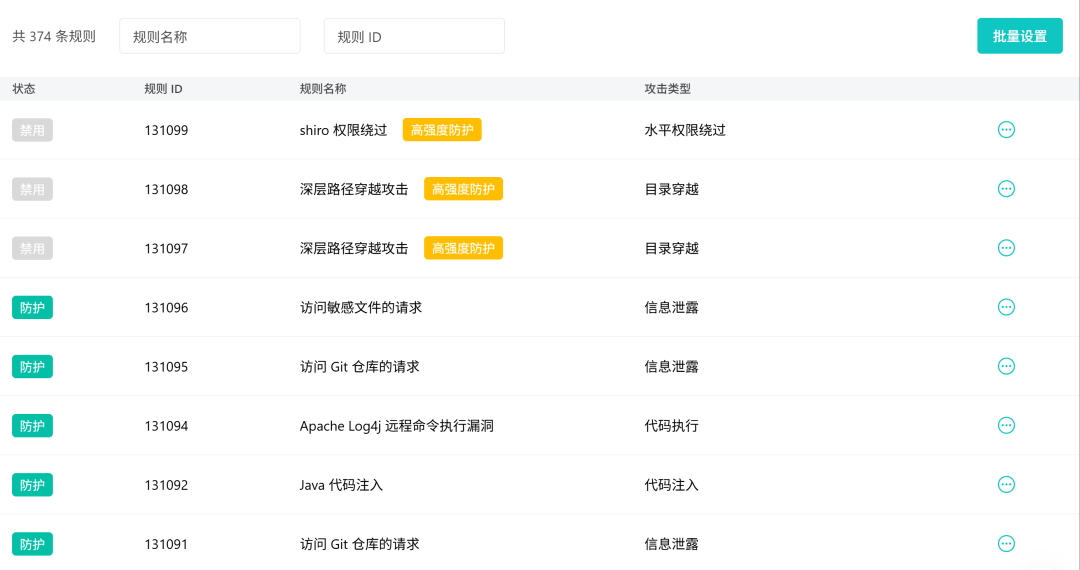1080x570 pixels.
Task: Open more options for rule 131091
Action: pyautogui.click(x=1006, y=544)
